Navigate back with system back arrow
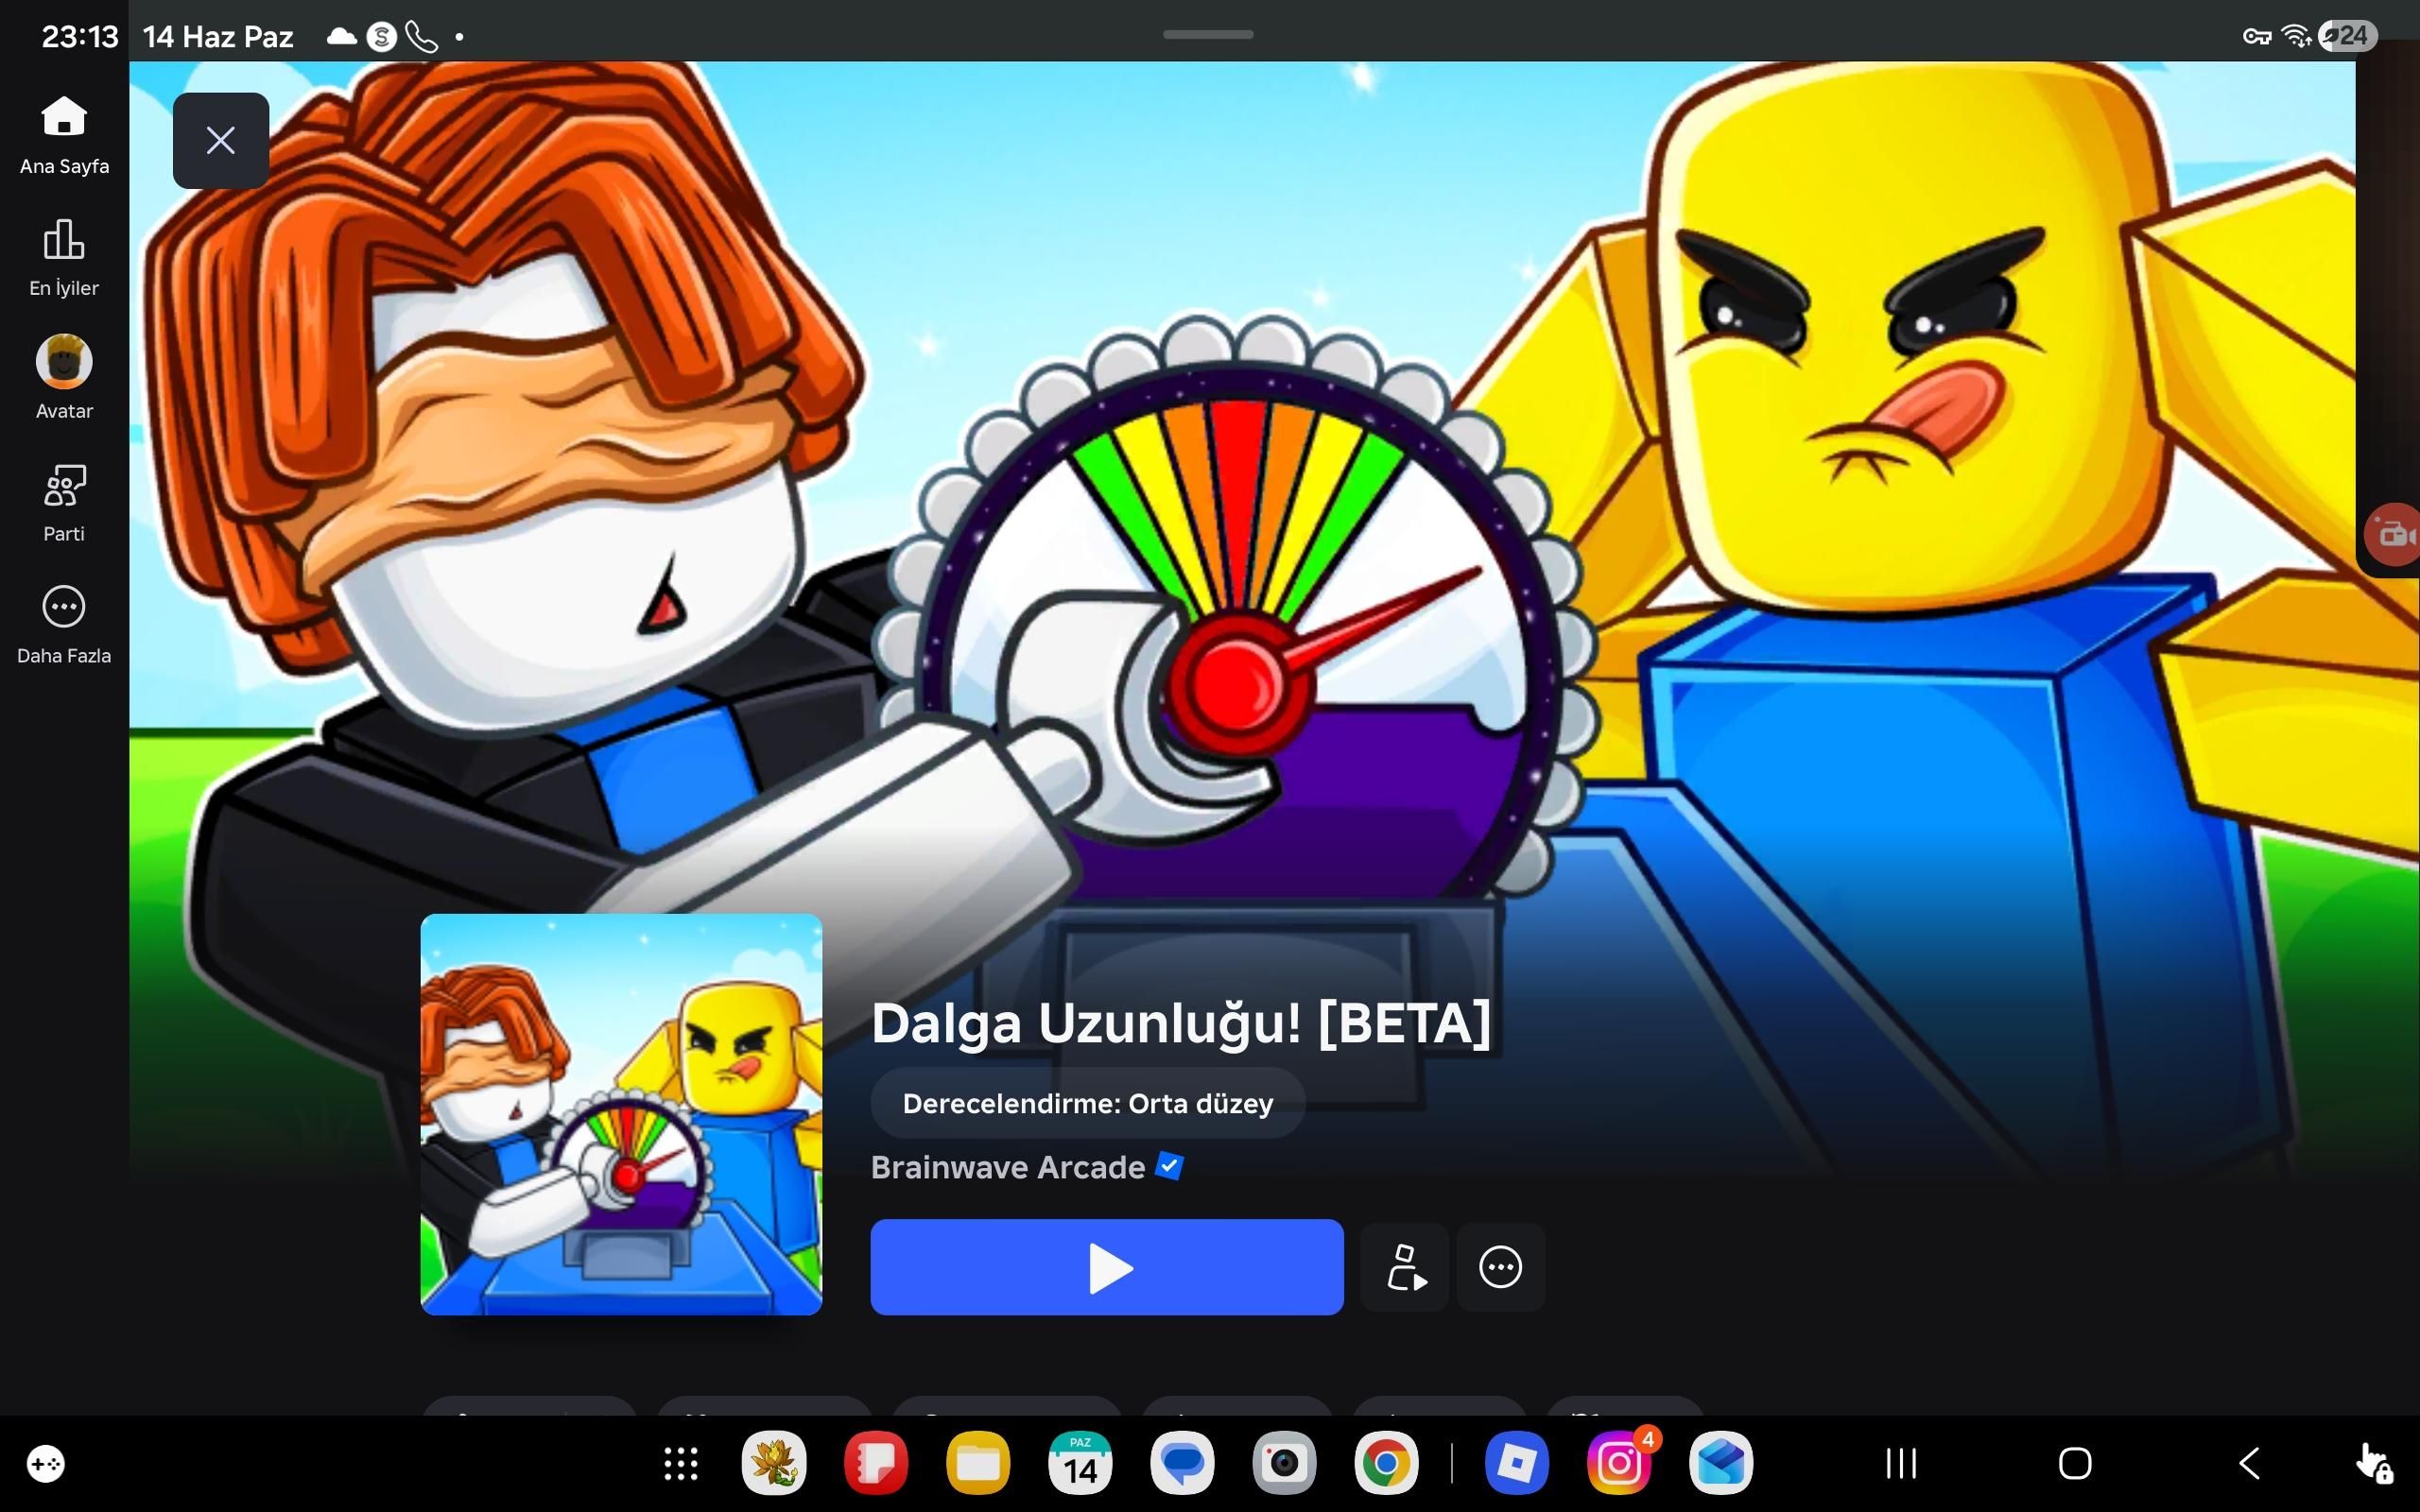The image size is (2420, 1512). point(2249,1463)
